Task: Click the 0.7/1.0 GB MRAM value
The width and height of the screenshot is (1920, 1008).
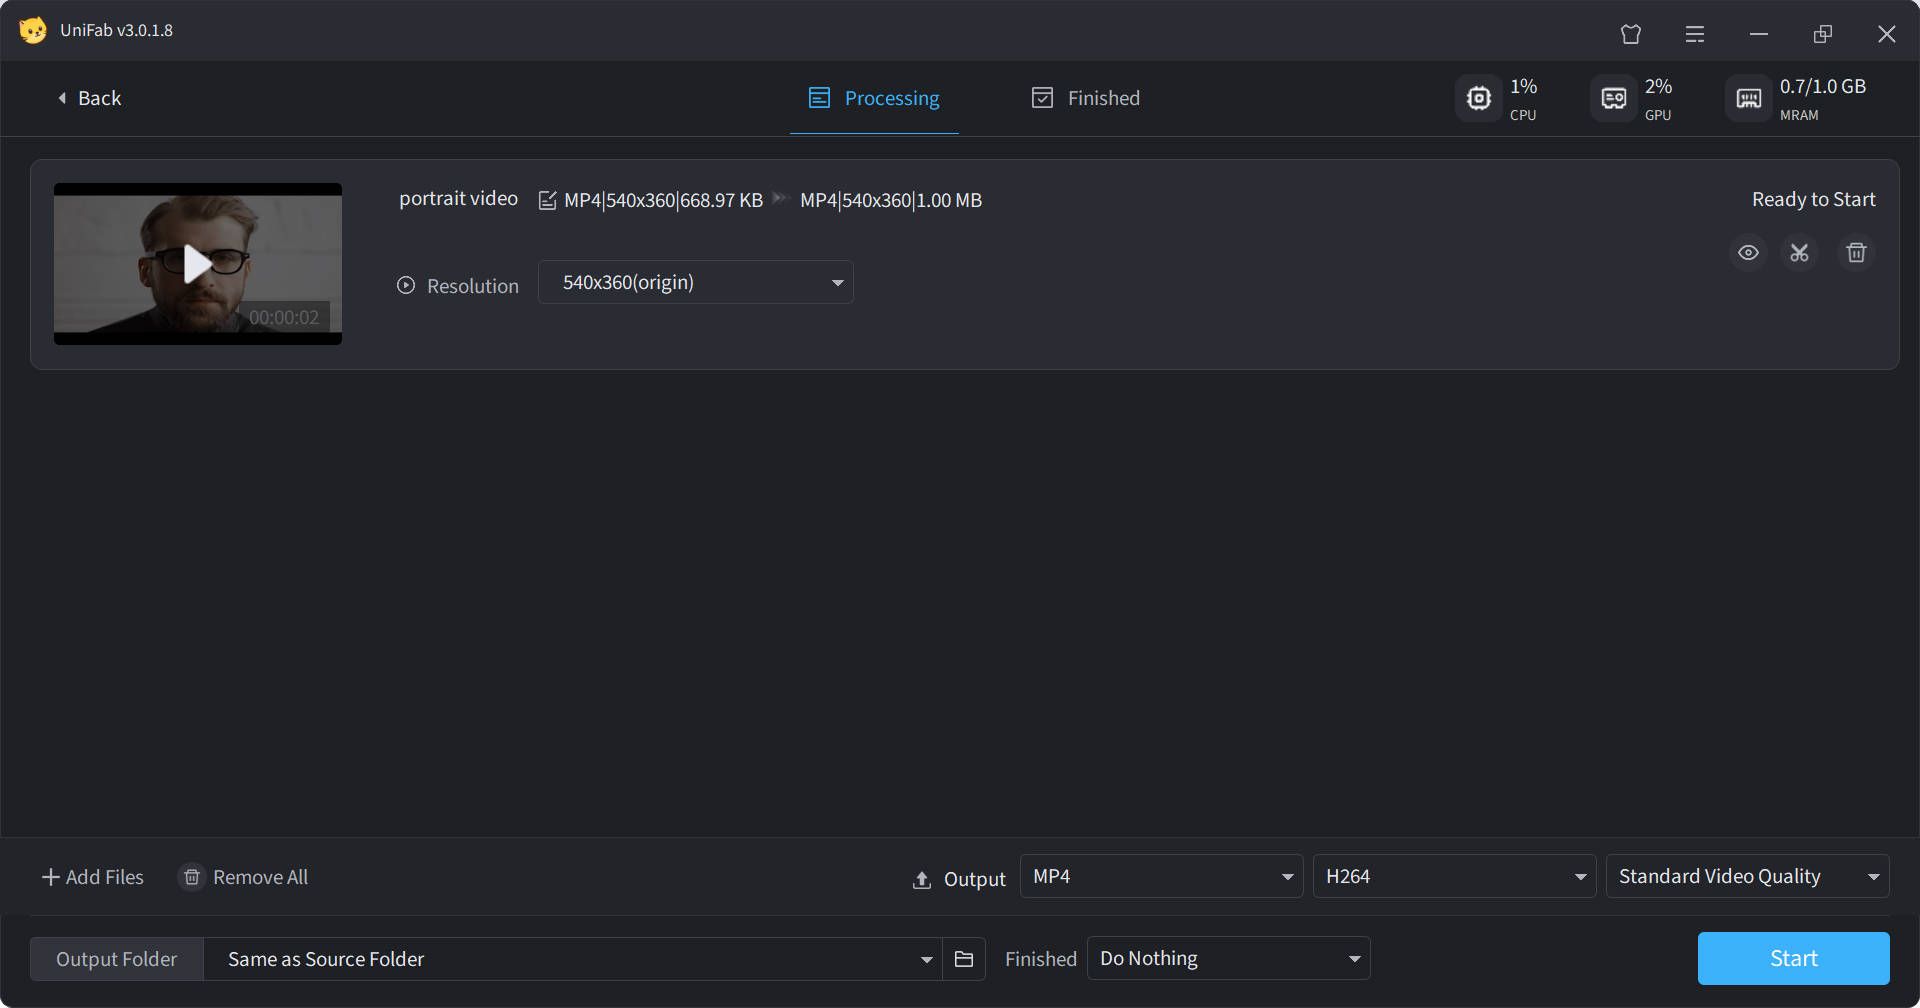Action: (1823, 86)
